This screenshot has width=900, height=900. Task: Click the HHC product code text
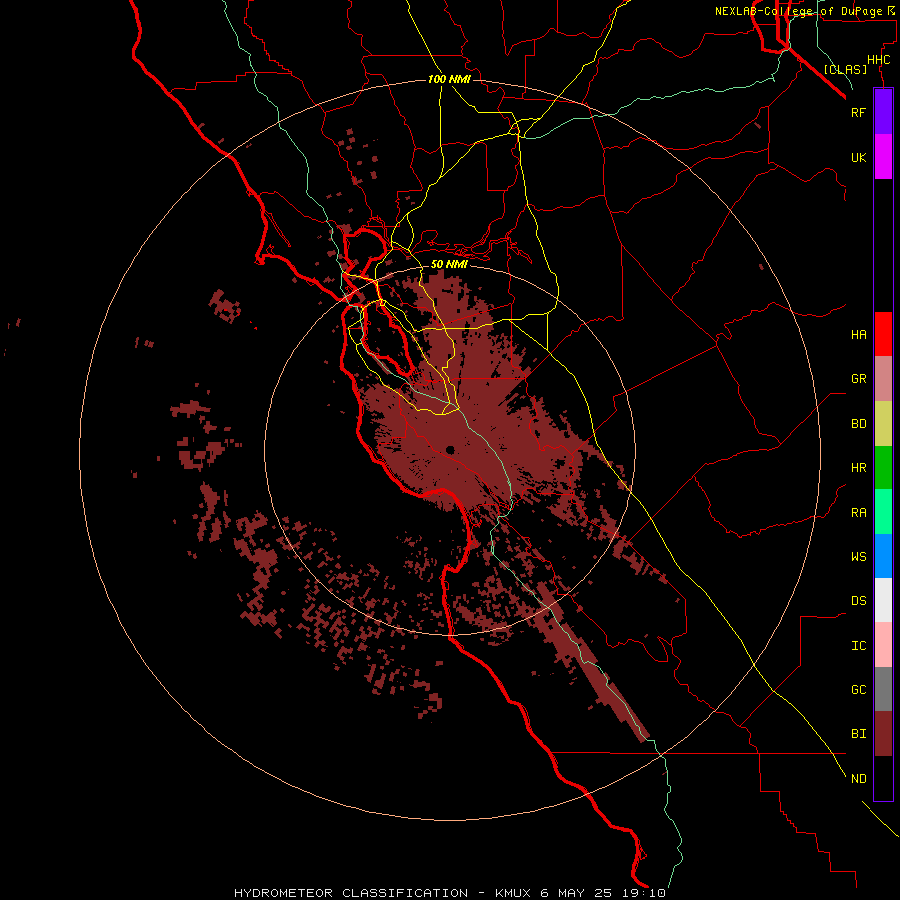pos(878,60)
